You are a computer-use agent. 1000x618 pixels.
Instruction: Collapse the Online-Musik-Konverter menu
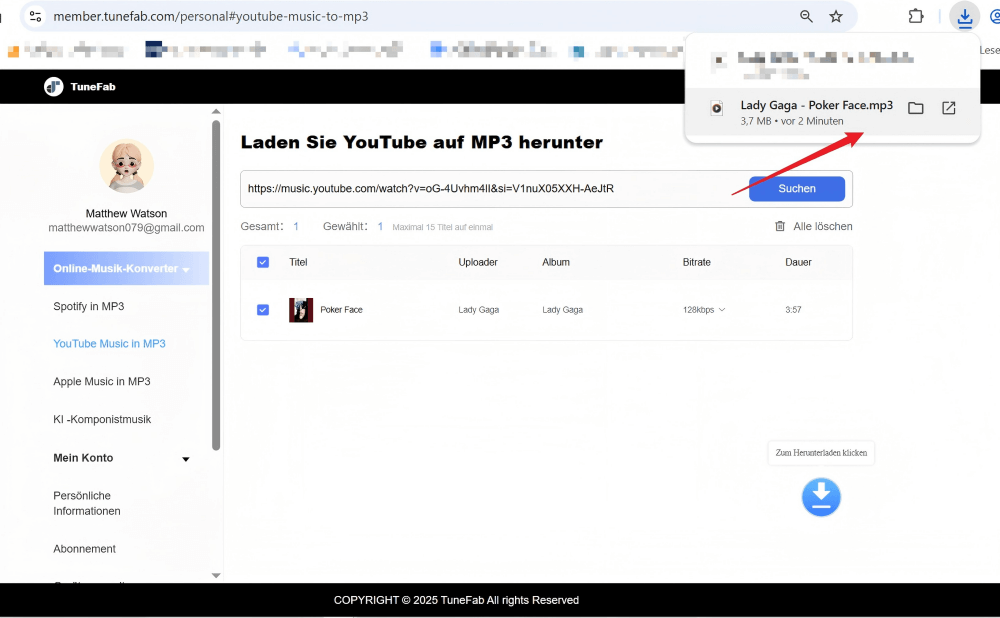[126, 269]
